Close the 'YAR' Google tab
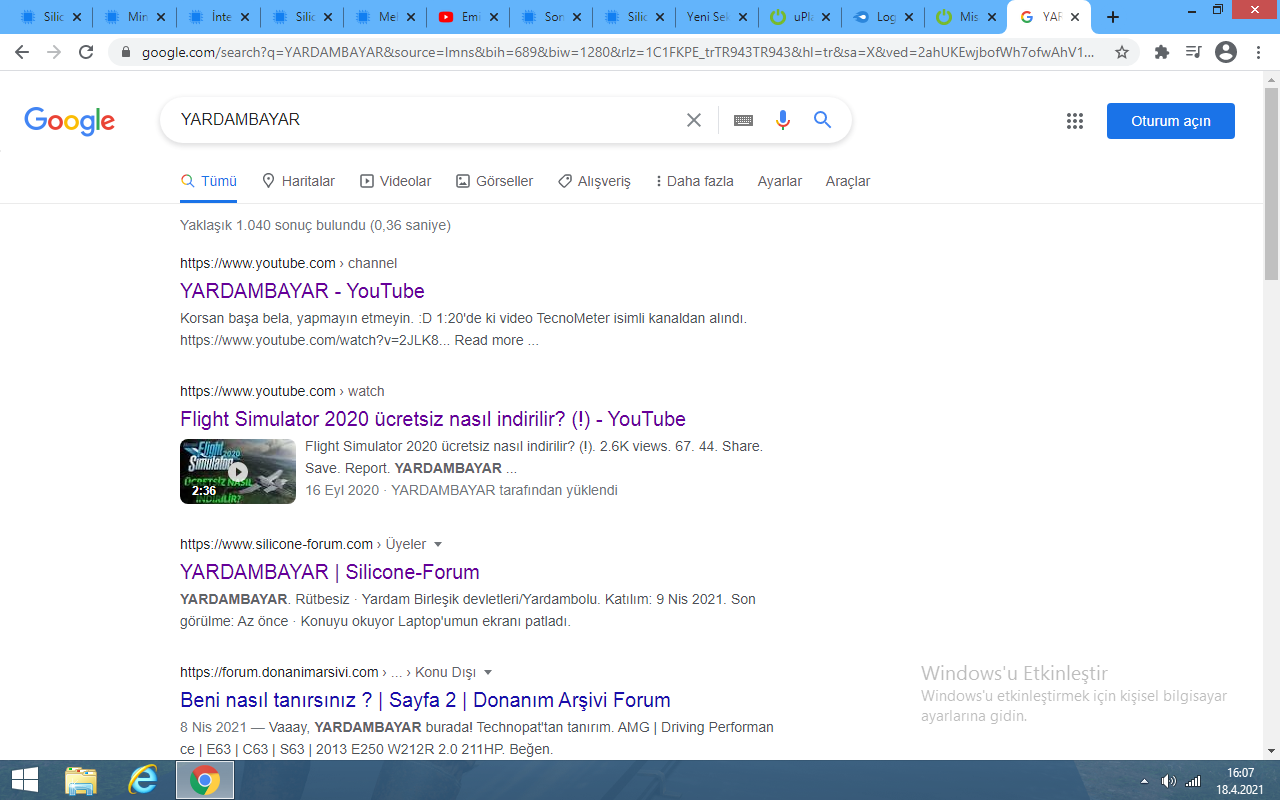 [x=1076, y=17]
